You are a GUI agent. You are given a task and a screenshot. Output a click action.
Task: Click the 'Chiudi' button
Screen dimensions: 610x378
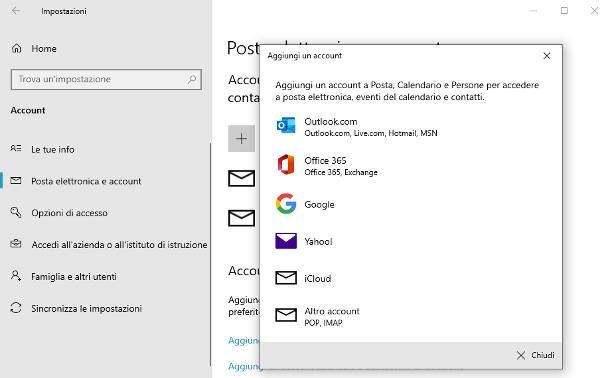click(x=535, y=355)
